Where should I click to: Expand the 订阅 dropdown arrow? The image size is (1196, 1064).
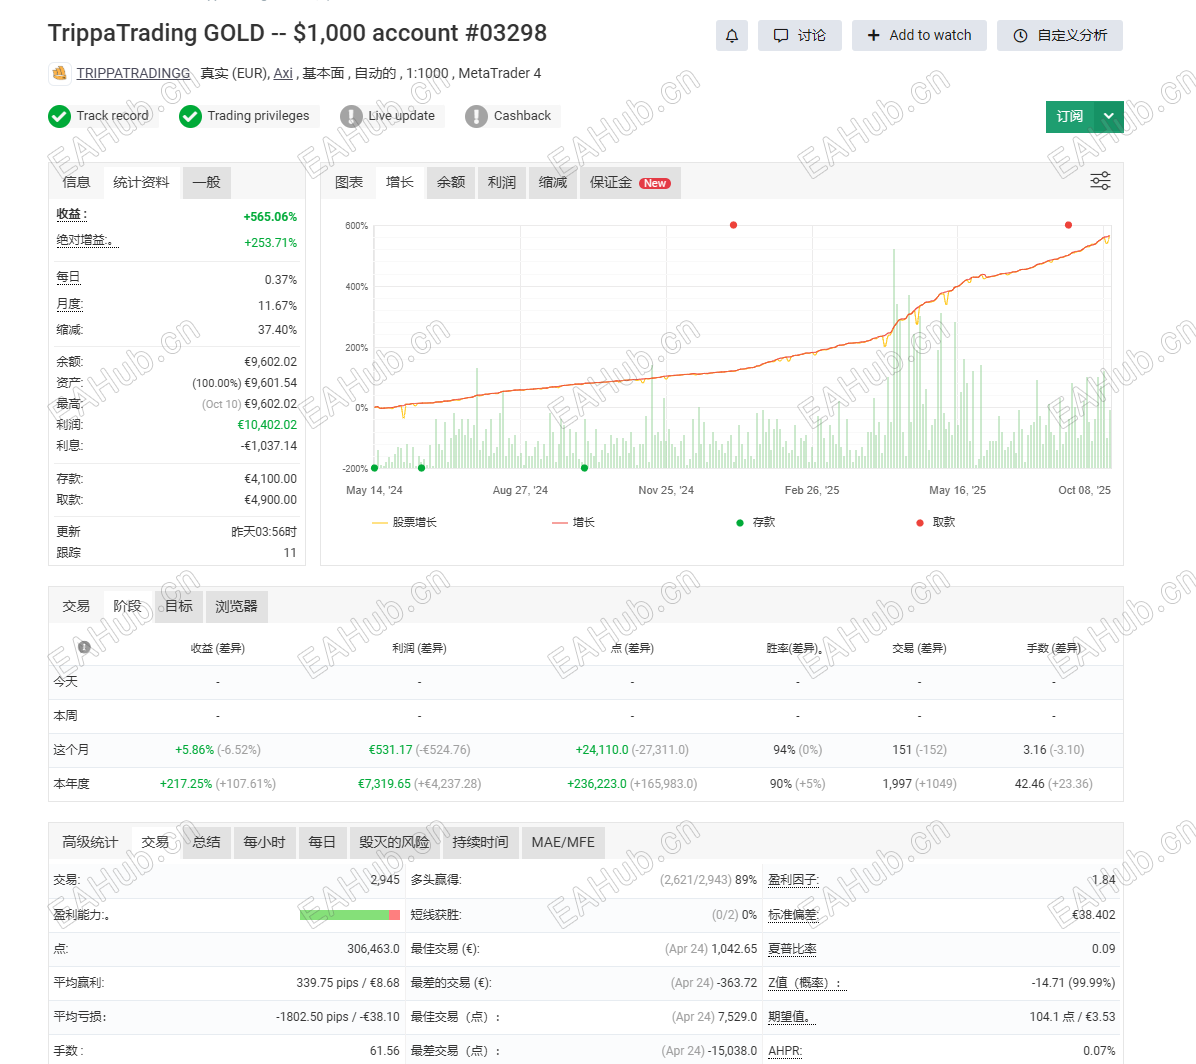[1109, 117]
